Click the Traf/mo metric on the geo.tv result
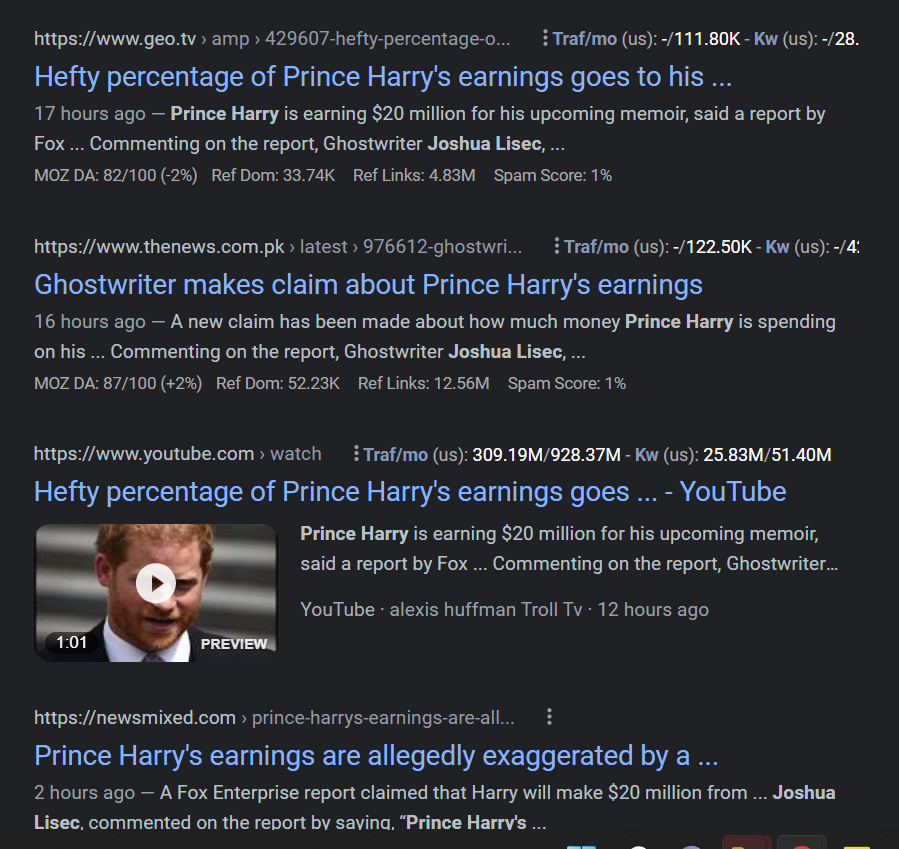The image size is (899, 849). point(587,39)
